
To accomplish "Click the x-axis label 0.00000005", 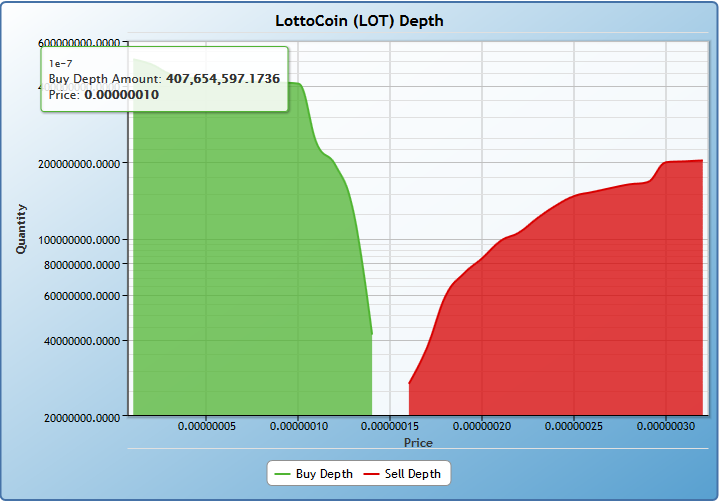I will pos(206,426).
